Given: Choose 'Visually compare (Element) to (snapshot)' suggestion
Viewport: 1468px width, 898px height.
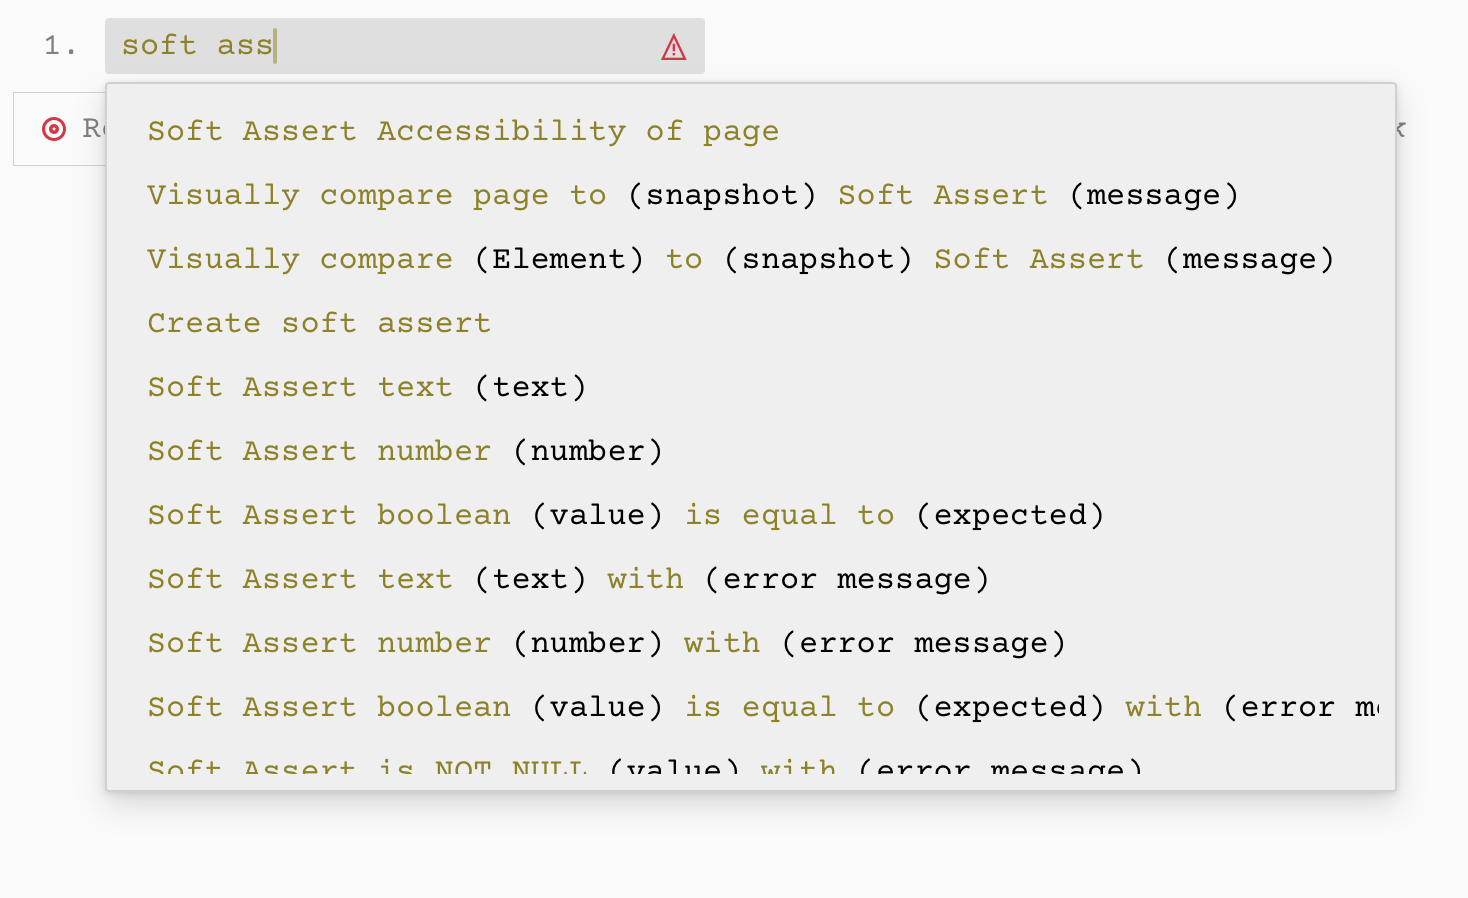Looking at the screenshot, I should 740,259.
